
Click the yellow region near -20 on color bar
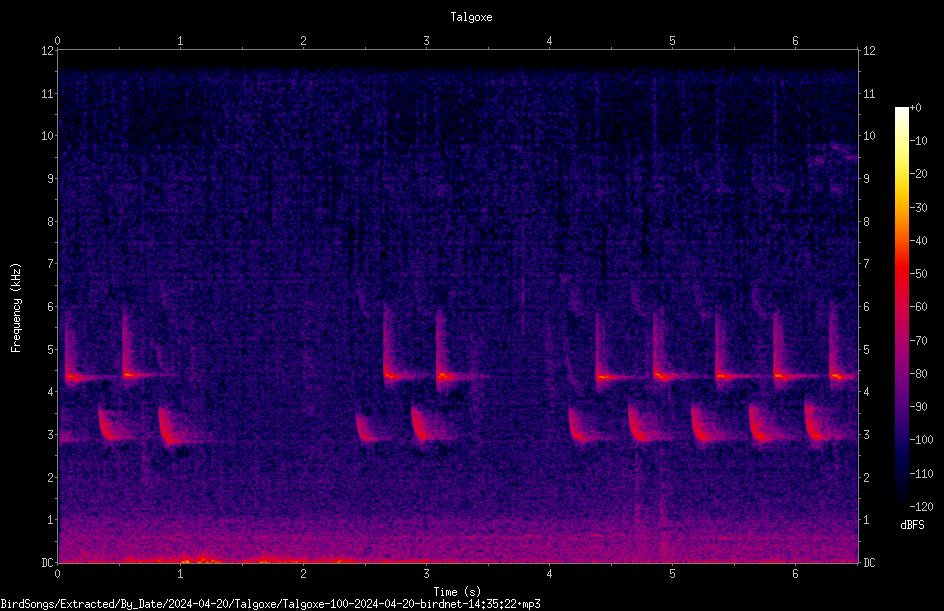pyautogui.click(x=901, y=175)
